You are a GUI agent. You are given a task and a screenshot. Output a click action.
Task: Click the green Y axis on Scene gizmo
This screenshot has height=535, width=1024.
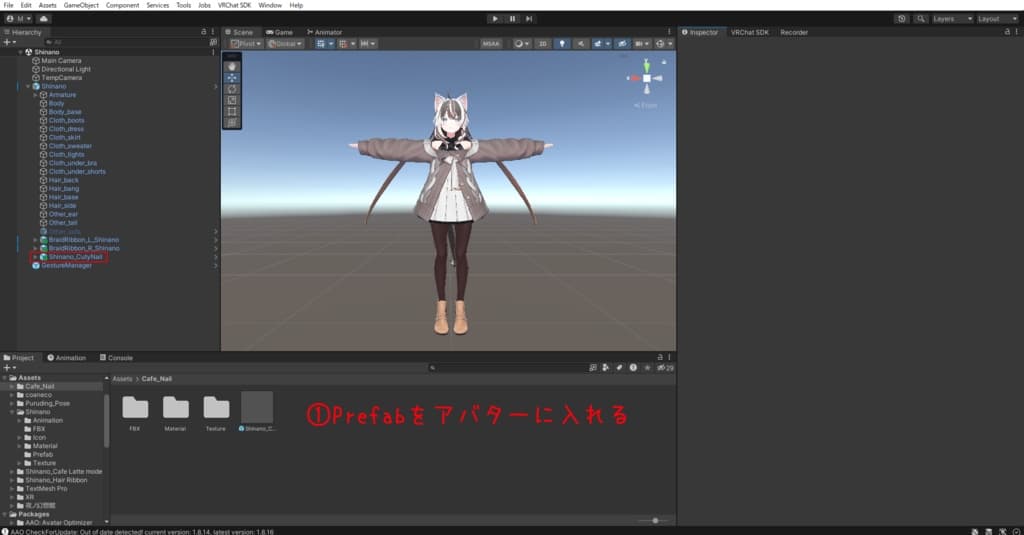pyautogui.click(x=647, y=65)
